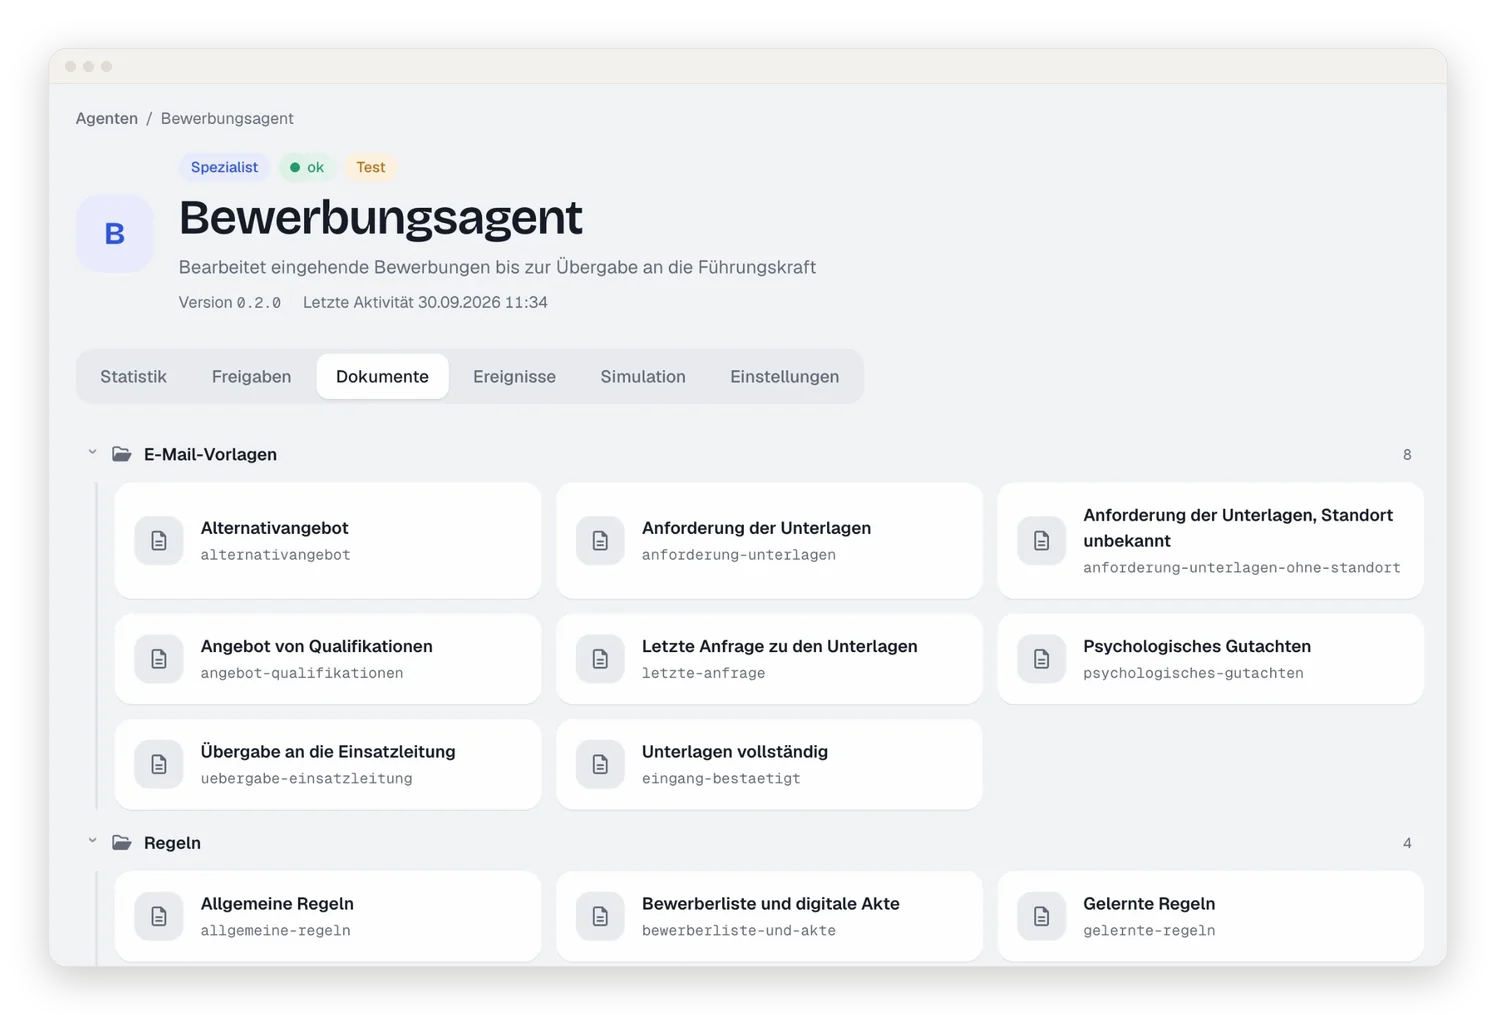
Task: Switch to the Einstellungen tab
Action: point(784,377)
